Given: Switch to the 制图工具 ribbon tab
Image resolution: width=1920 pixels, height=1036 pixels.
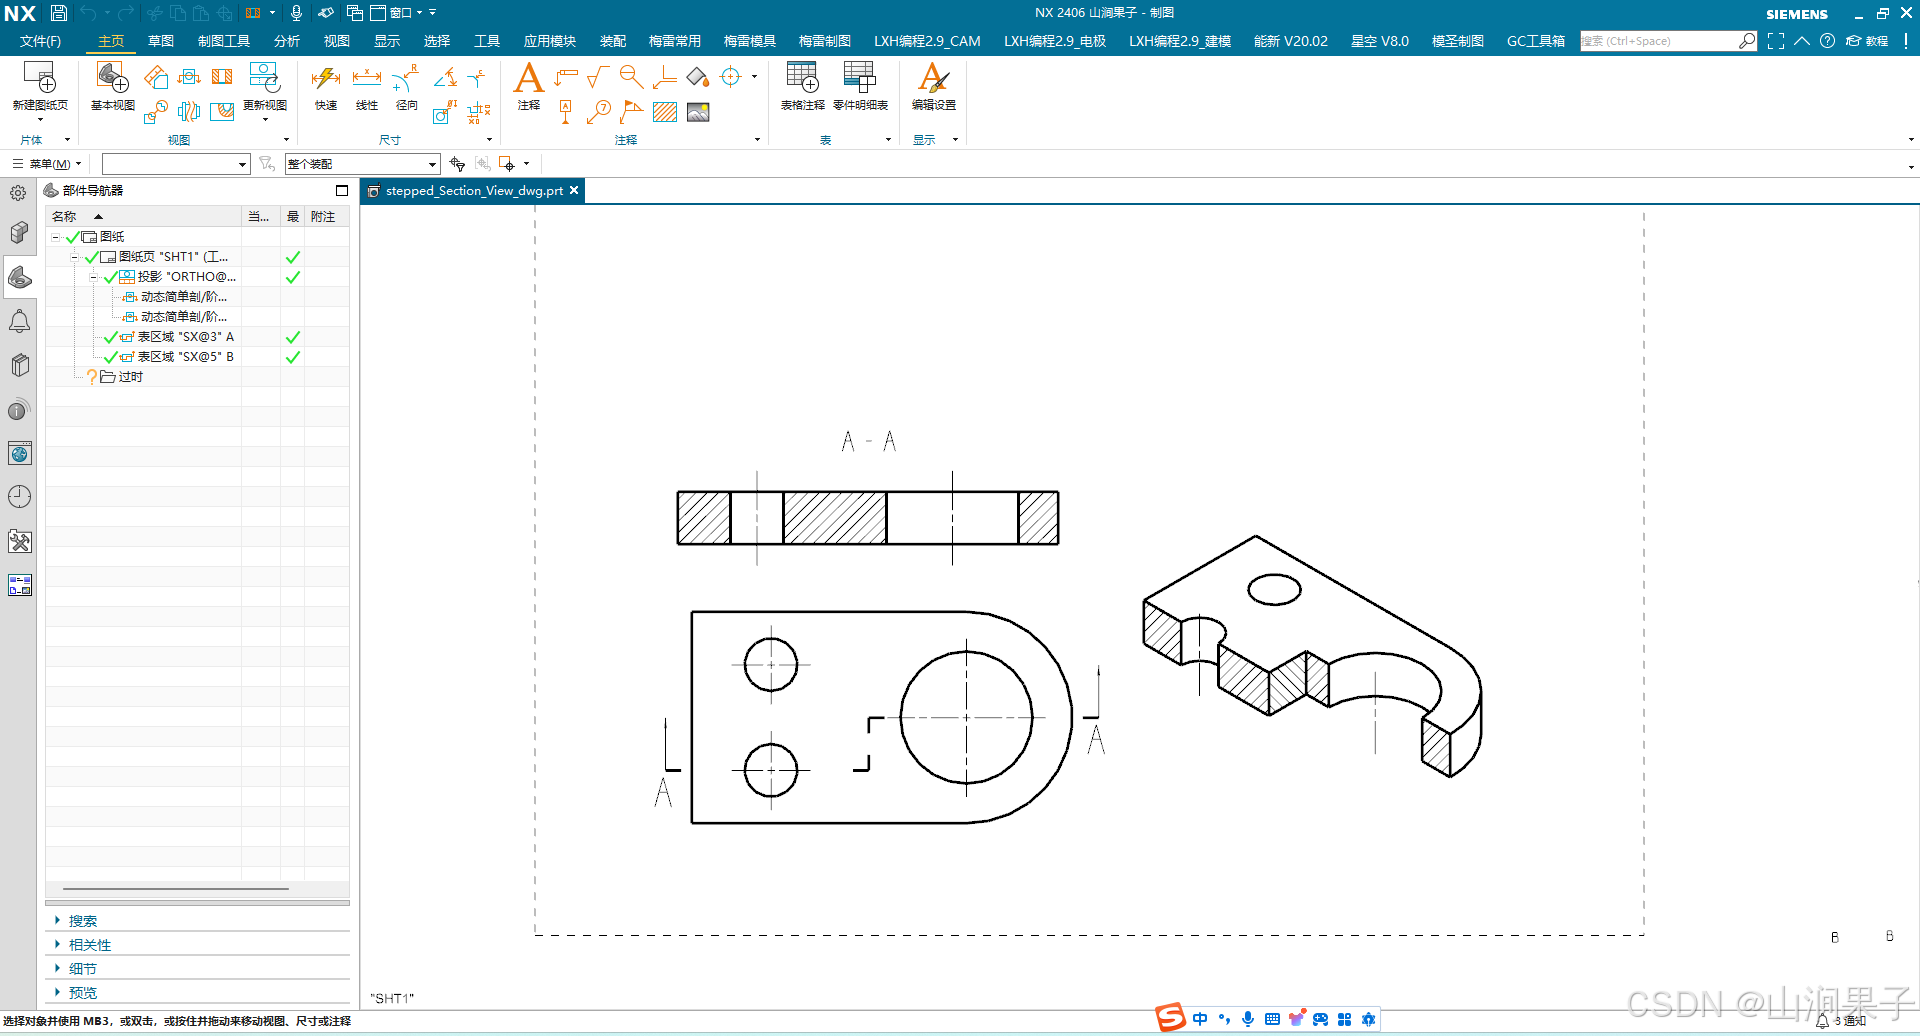Looking at the screenshot, I should point(224,41).
